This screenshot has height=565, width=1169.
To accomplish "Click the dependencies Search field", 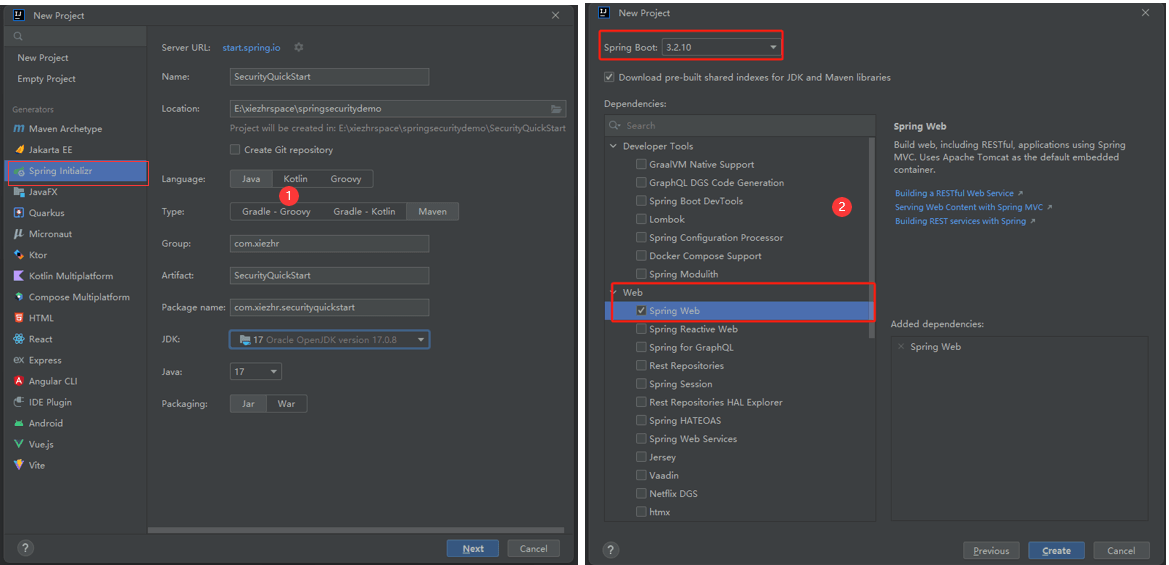I will click(x=740, y=125).
